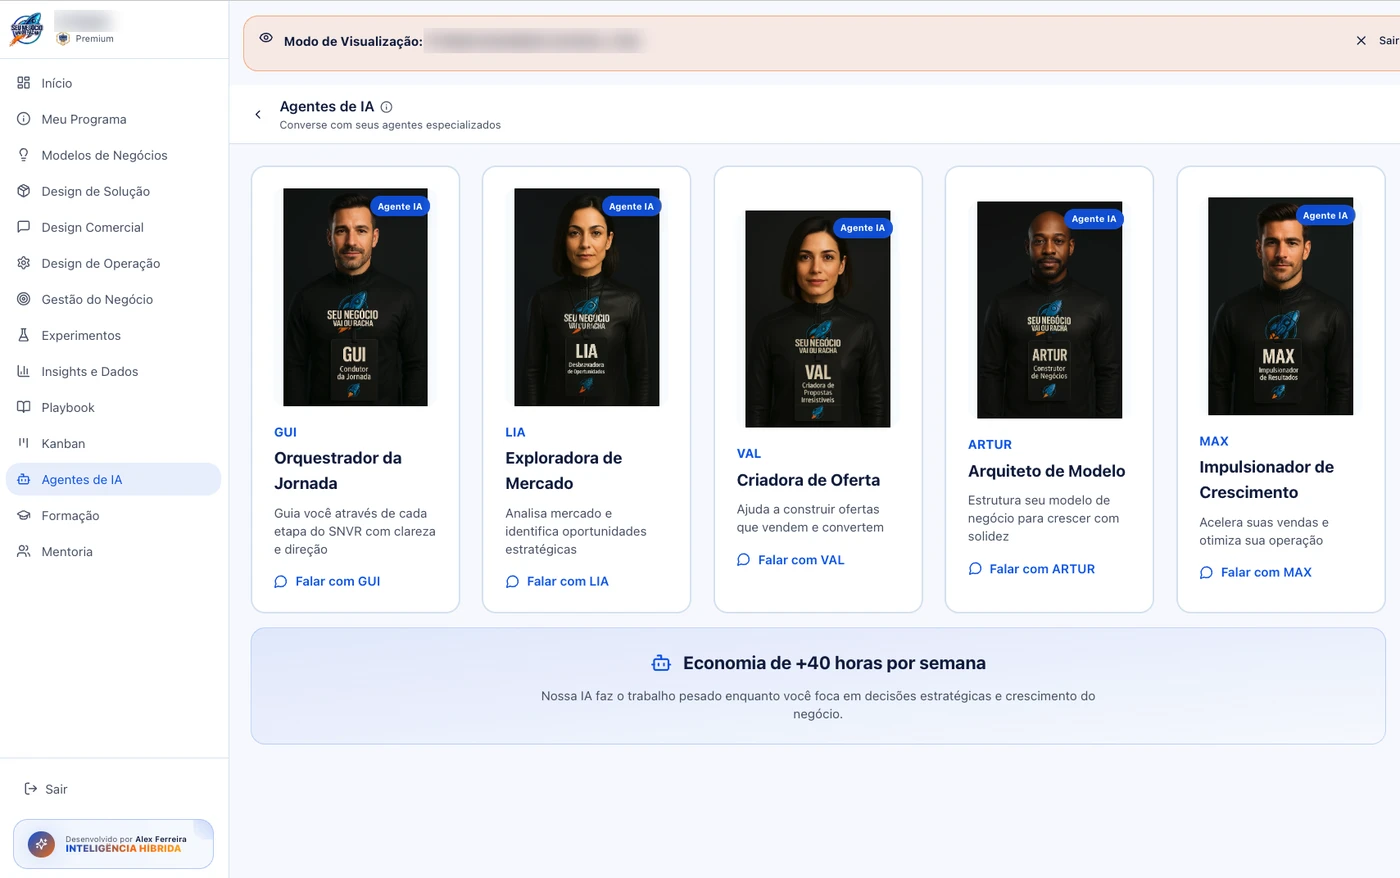Click the Formação graduation cap icon
Image resolution: width=1400 pixels, height=878 pixels.
(x=24, y=515)
